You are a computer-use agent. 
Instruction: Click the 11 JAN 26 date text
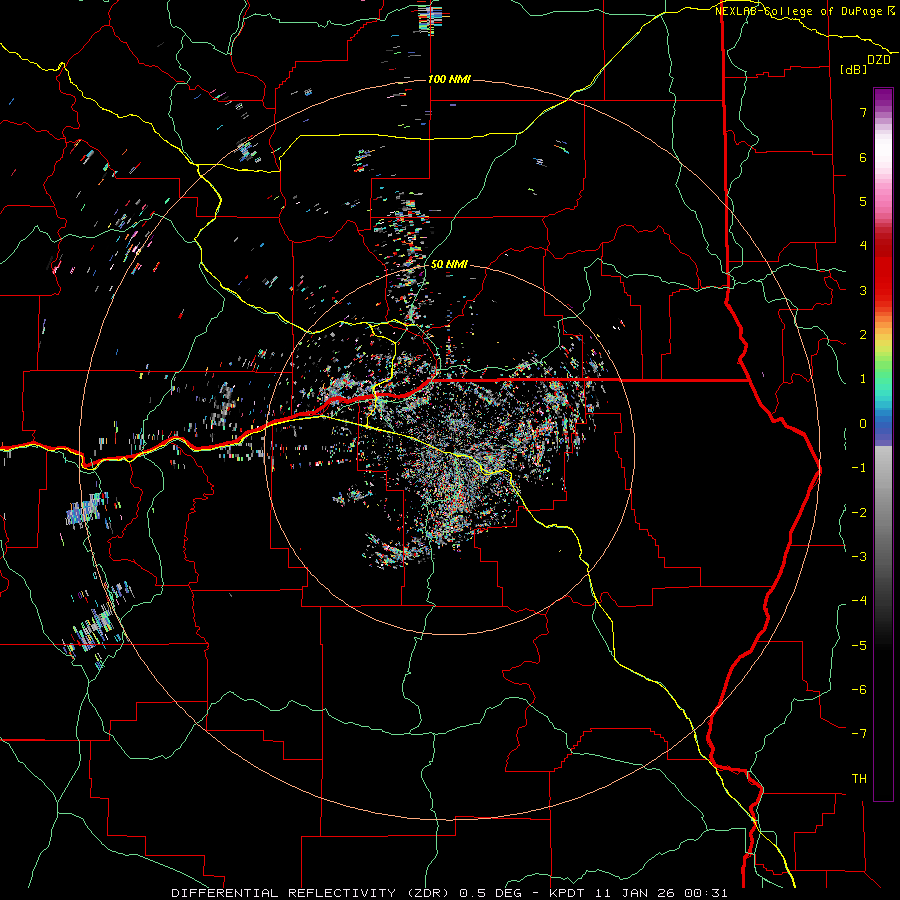click(x=635, y=893)
